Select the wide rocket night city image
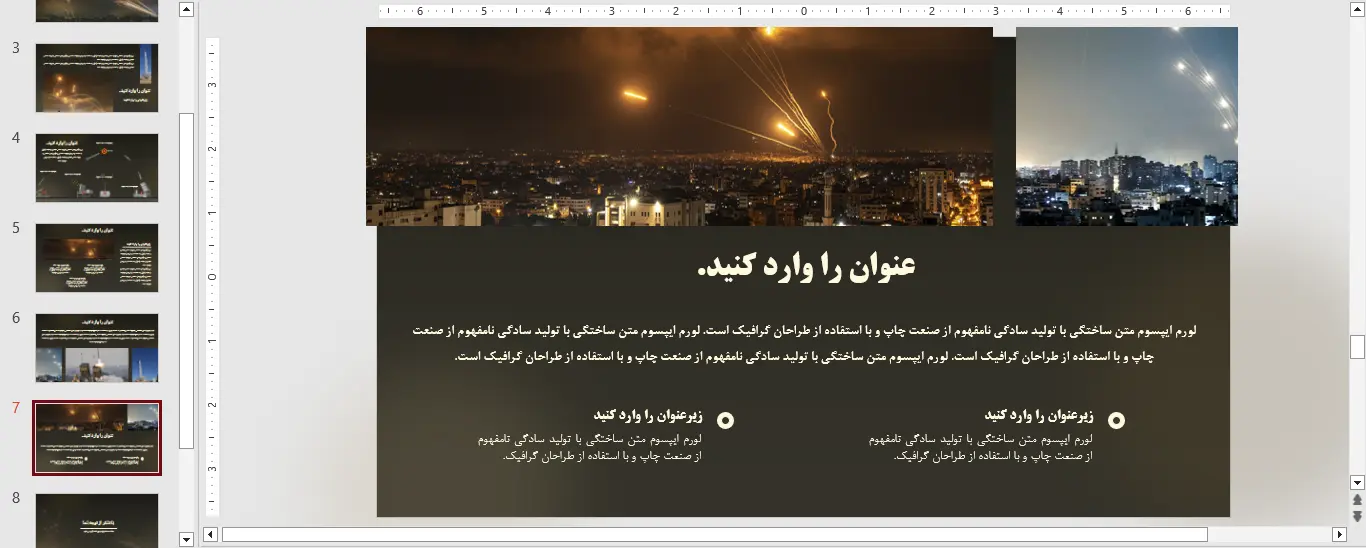The width and height of the screenshot is (1366, 548). (680, 126)
